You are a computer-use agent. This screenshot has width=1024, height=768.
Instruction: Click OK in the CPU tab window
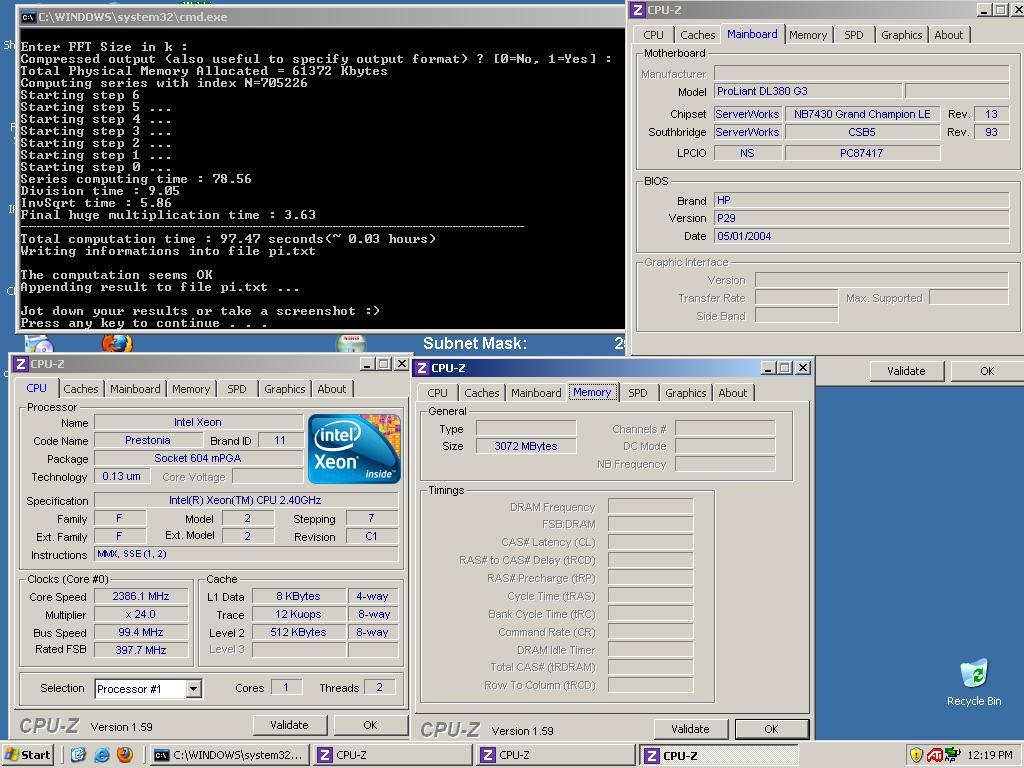click(370, 725)
